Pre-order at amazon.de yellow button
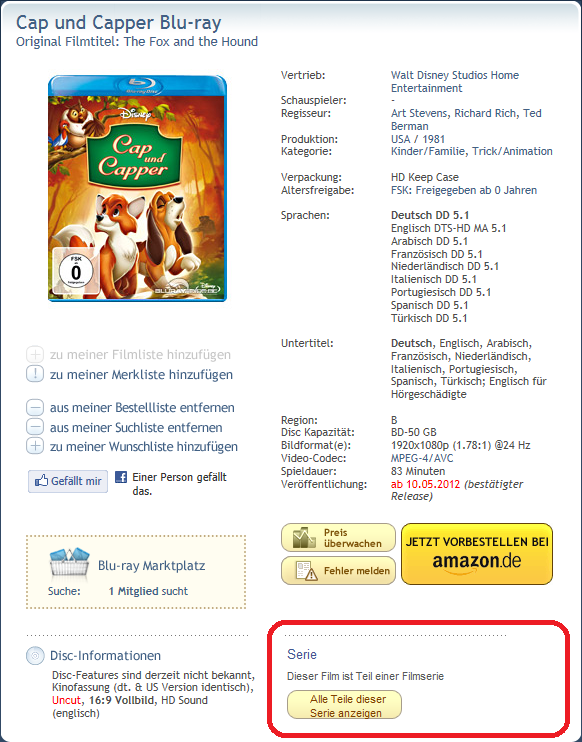This screenshot has width=582, height=742. [x=476, y=554]
